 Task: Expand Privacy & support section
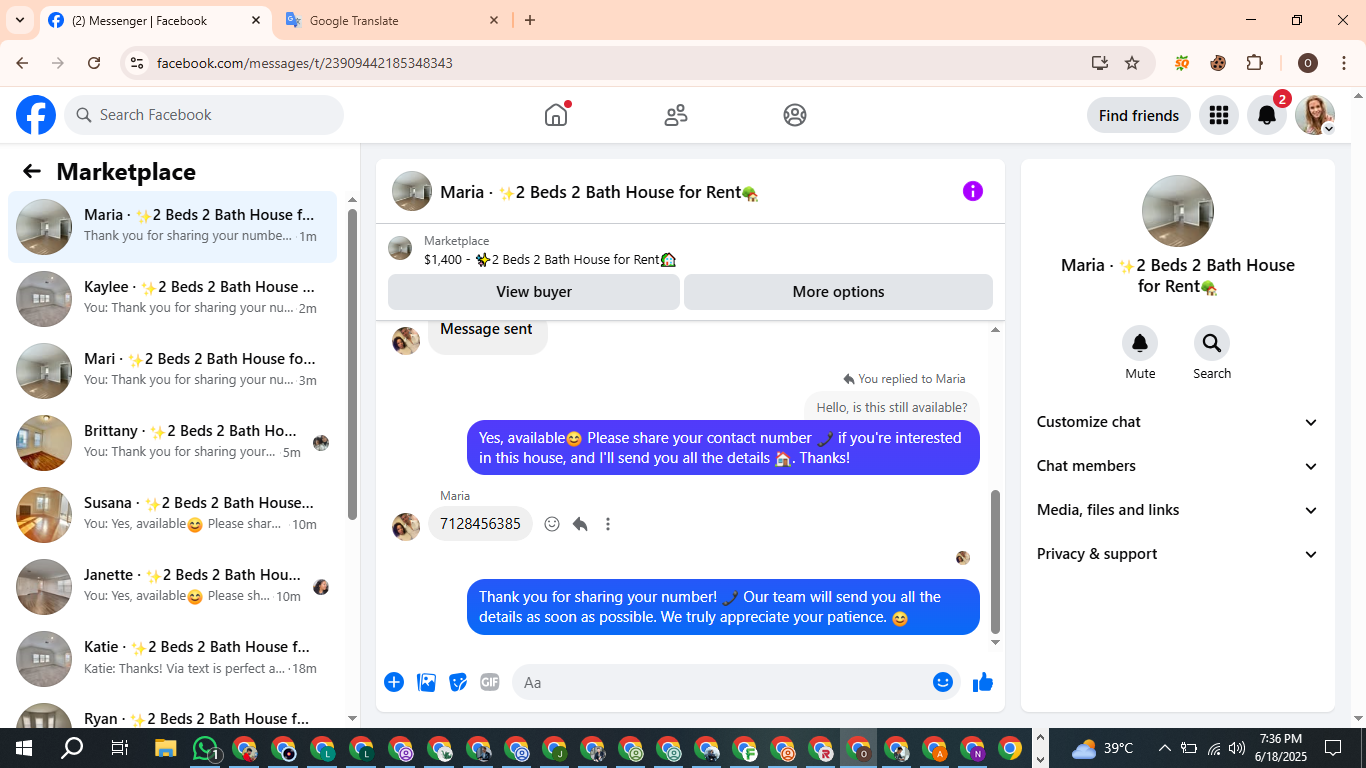point(1178,554)
